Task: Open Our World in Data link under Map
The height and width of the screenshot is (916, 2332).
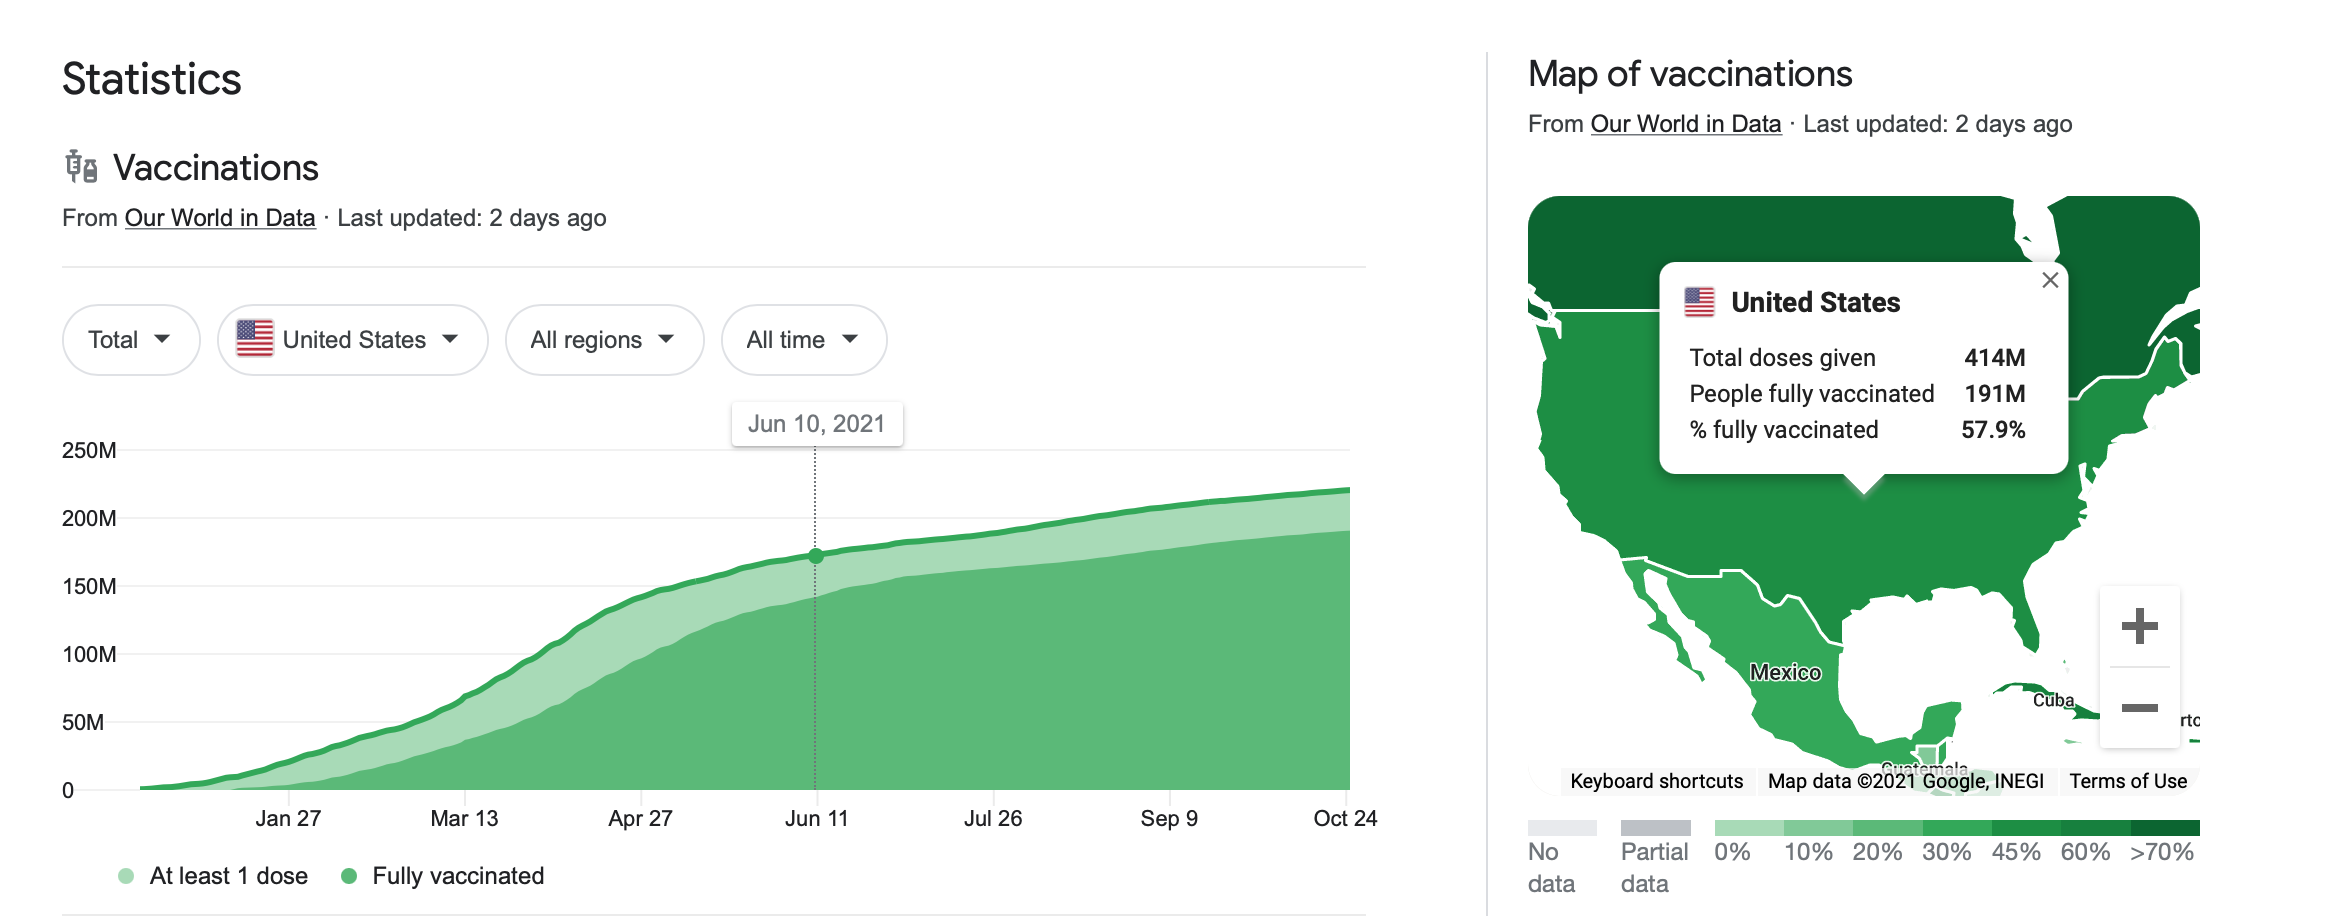Action: coord(1685,124)
